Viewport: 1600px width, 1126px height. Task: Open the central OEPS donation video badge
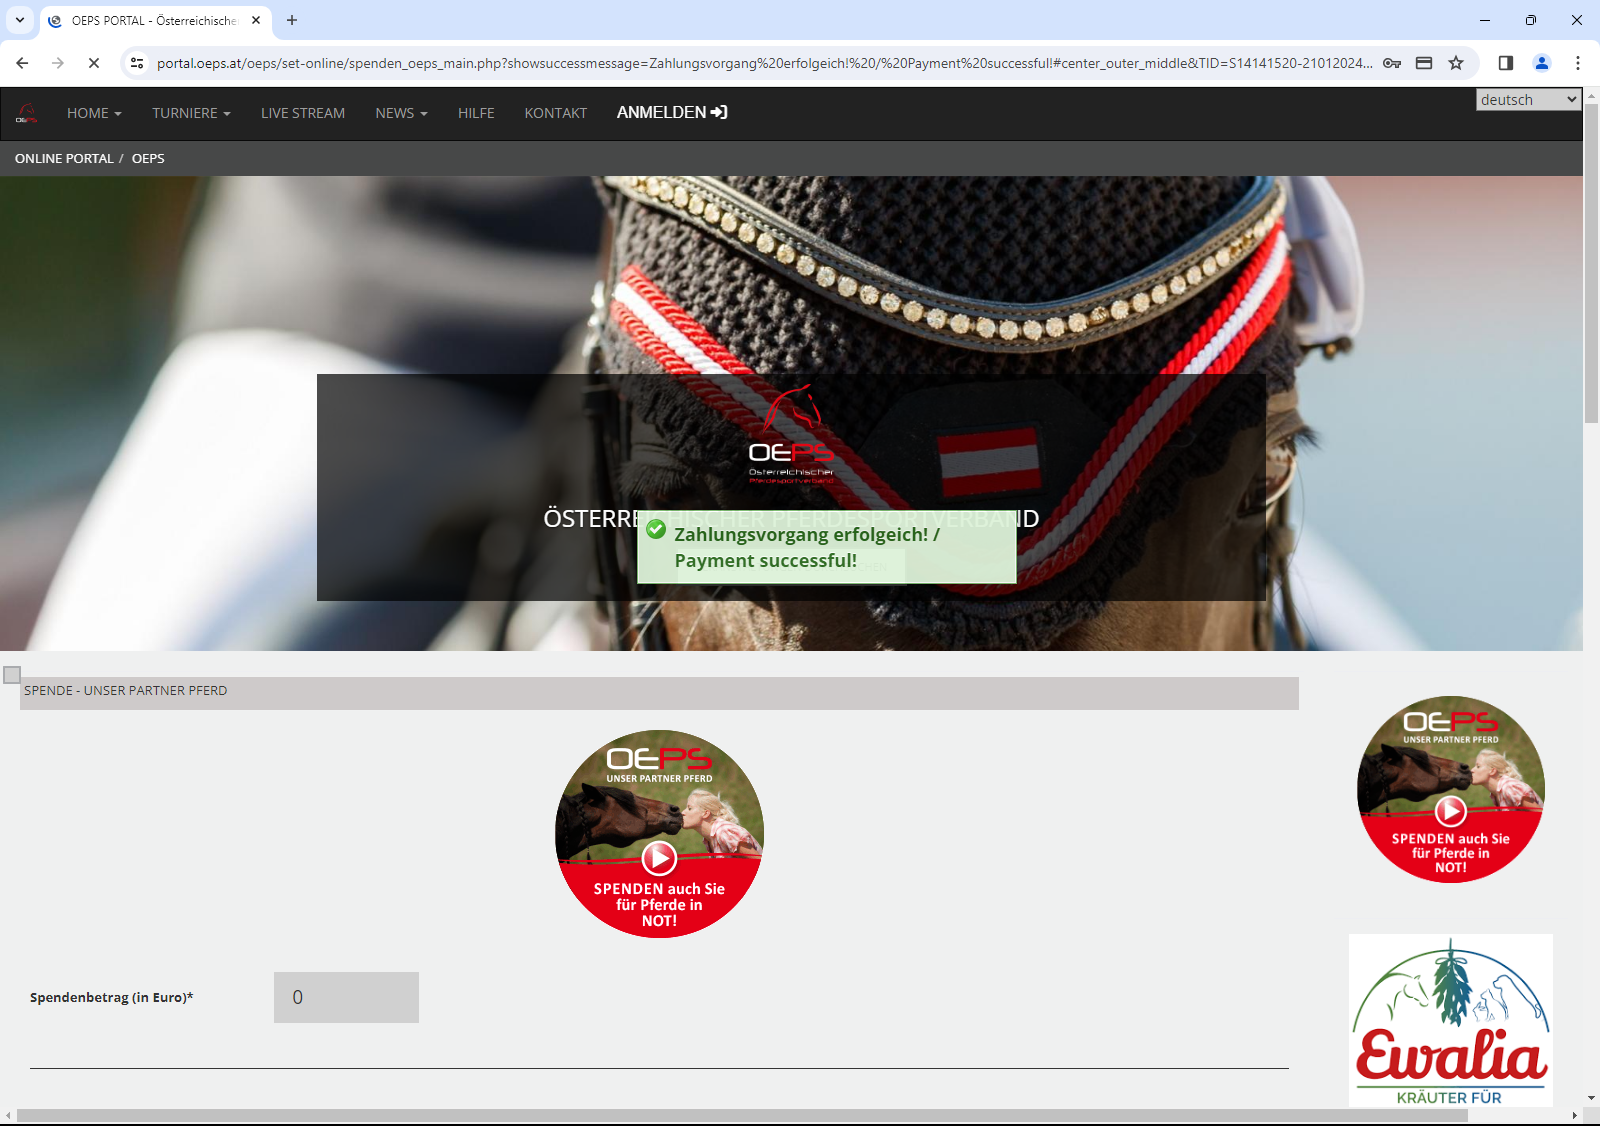(x=659, y=834)
